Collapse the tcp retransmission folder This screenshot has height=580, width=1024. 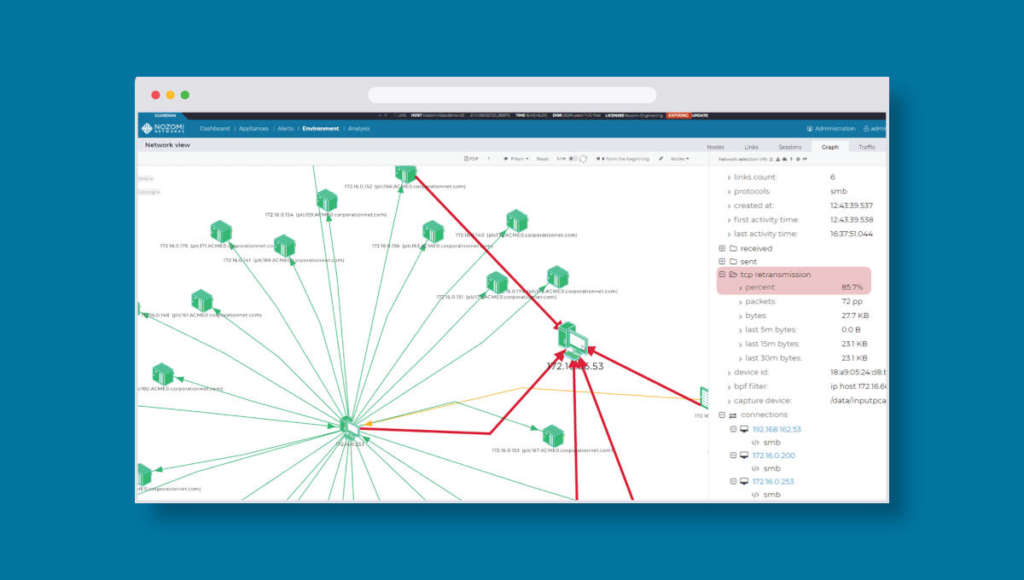click(x=722, y=274)
